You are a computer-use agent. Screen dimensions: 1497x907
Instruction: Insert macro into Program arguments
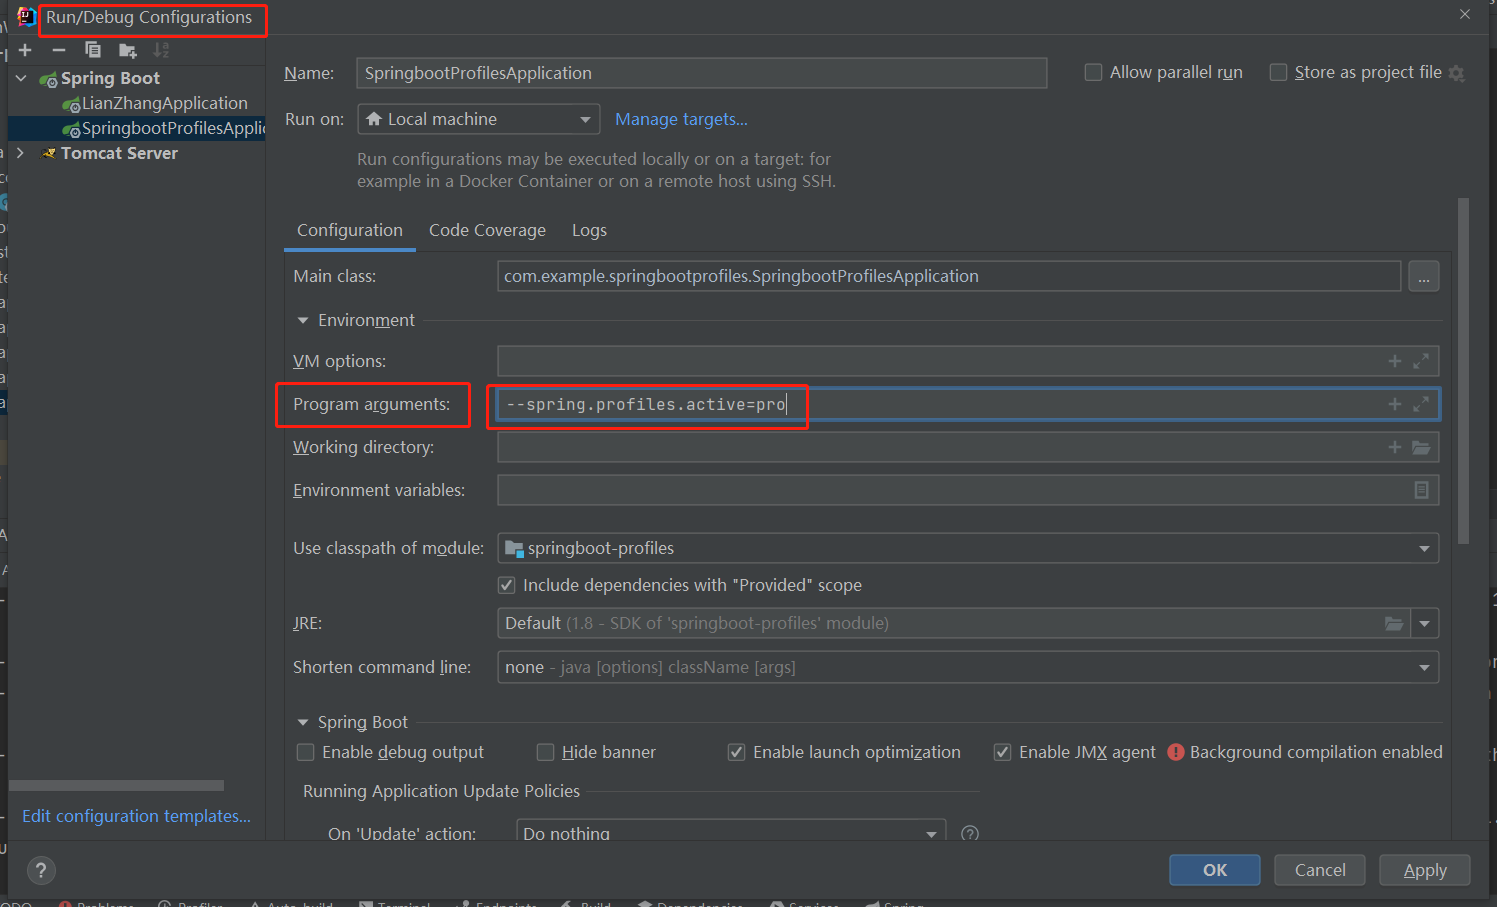point(1395,404)
